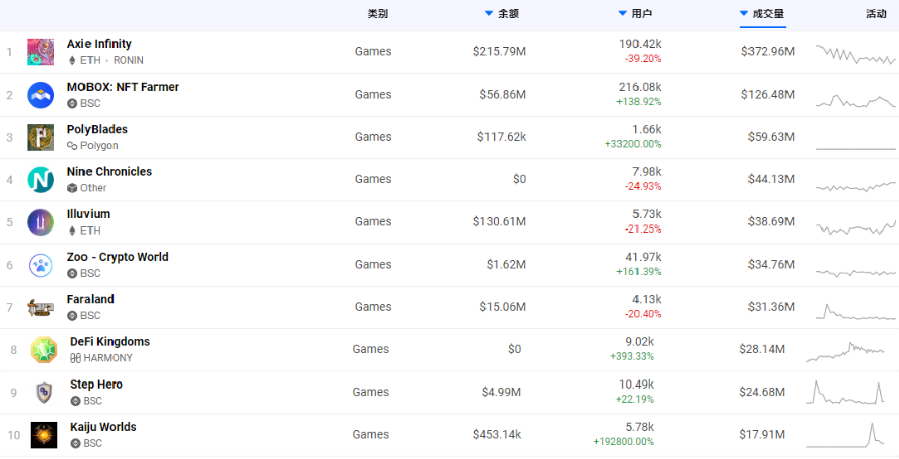Open the Axie Infinity game logo

pyautogui.click(x=41, y=52)
